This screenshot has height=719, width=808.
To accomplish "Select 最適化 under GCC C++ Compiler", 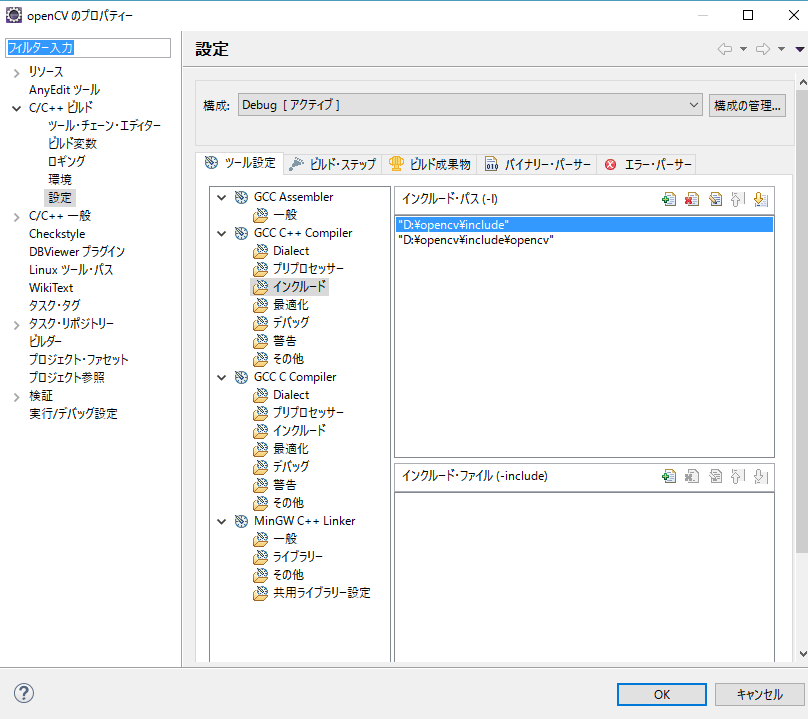I will point(291,305).
